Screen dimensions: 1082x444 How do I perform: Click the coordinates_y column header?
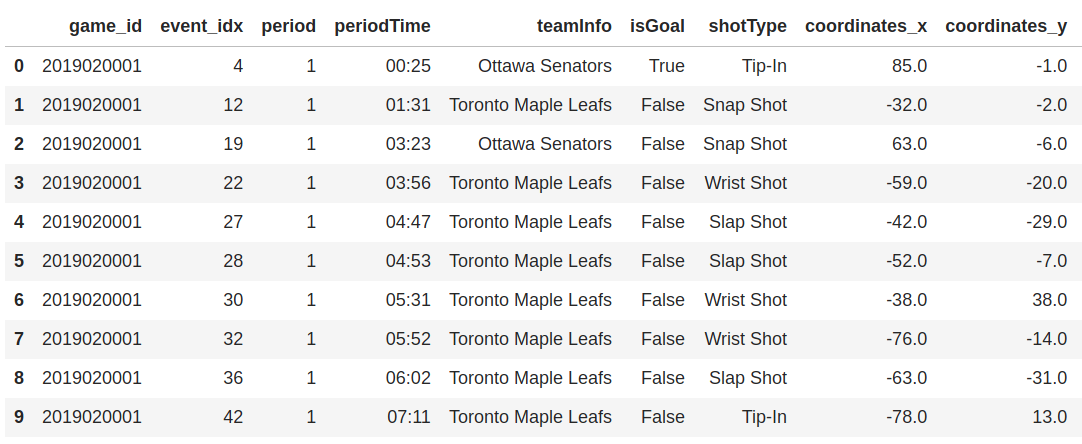1007,26
